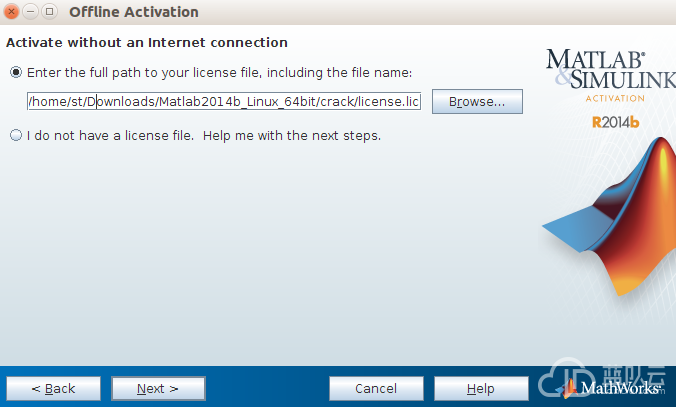Screen dimensions: 676x407
Task: Open the Help documentation
Action: click(481, 388)
